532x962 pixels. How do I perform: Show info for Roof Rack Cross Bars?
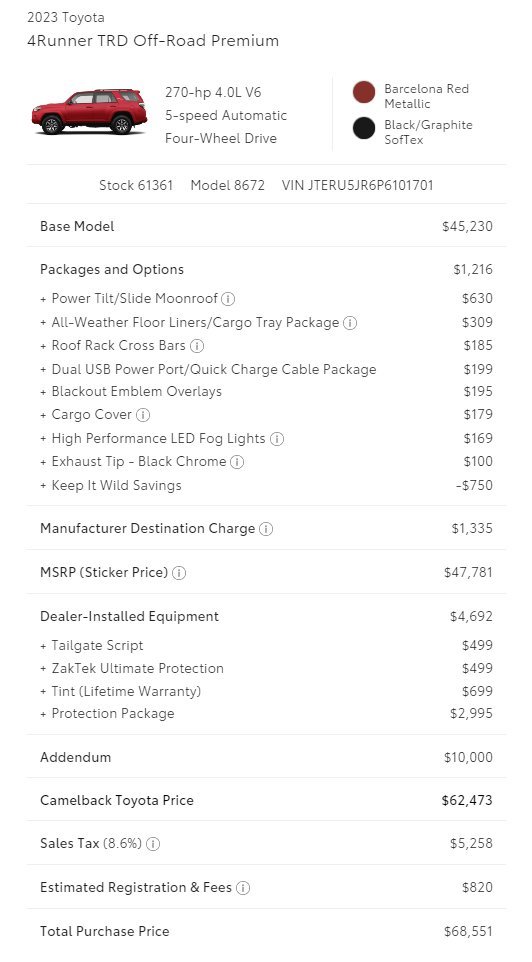[x=197, y=346]
